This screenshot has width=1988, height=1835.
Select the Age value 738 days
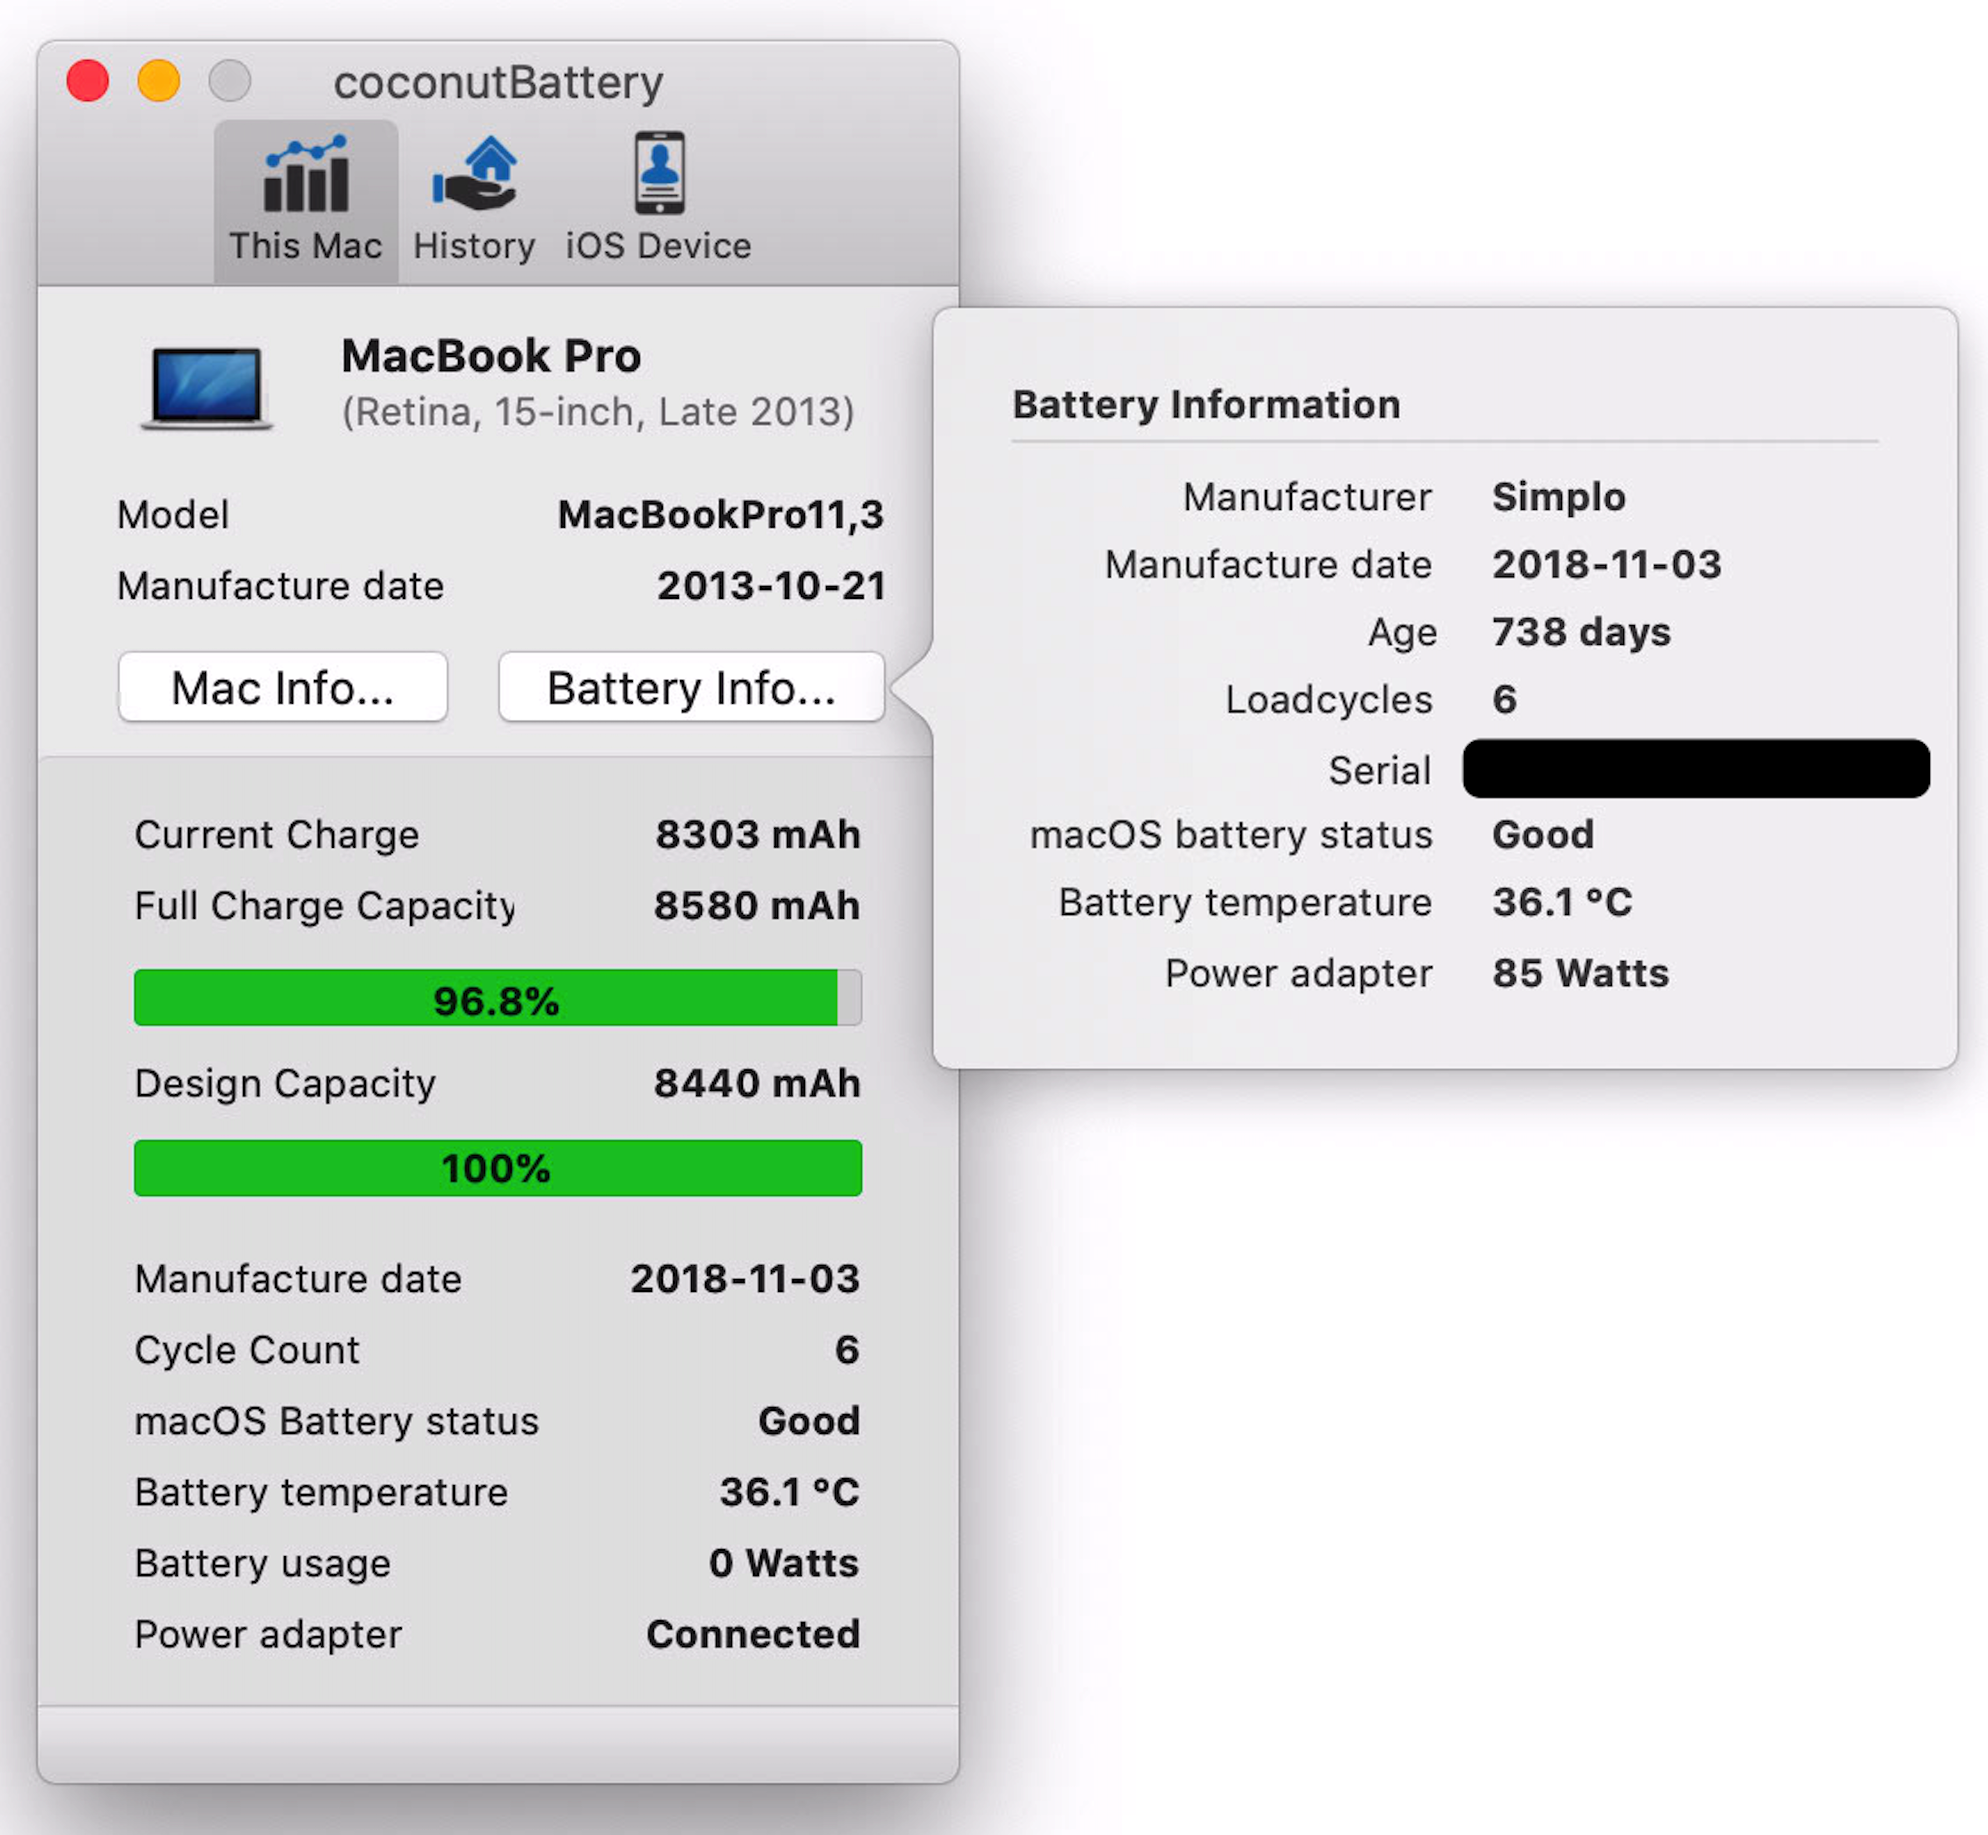click(1581, 632)
